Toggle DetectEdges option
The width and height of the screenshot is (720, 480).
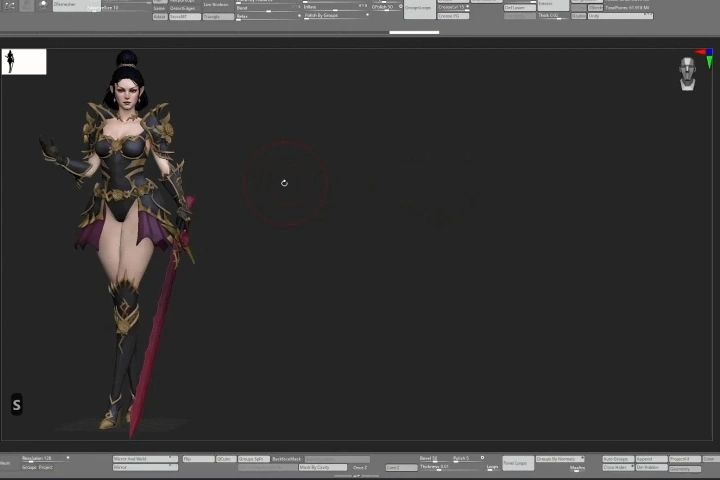tap(182, 8)
